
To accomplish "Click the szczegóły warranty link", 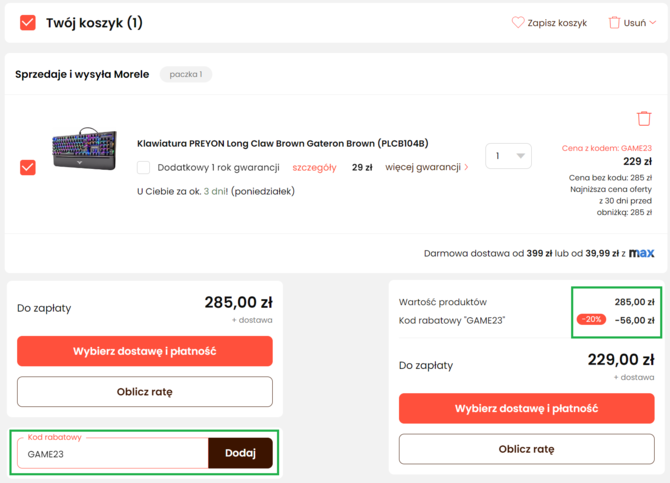I will point(314,168).
